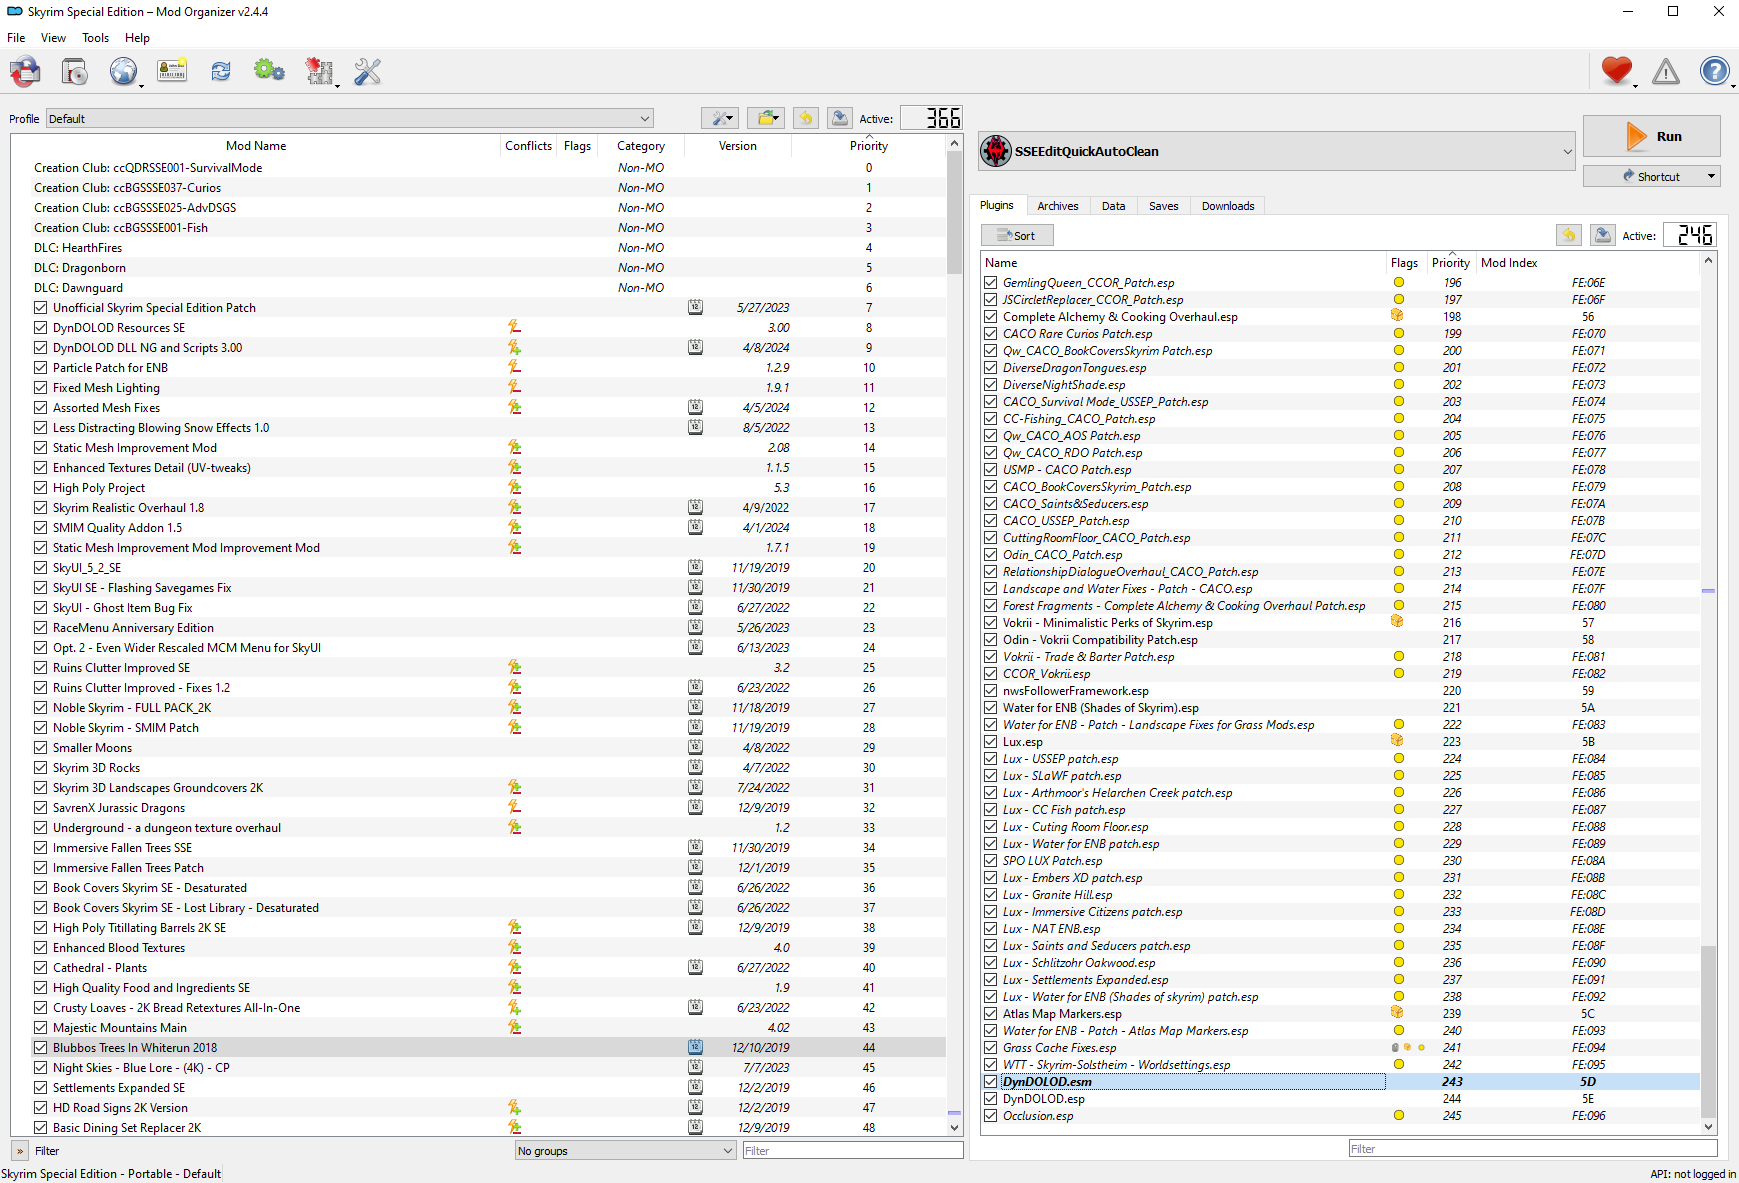This screenshot has height=1183, width=1739.
Task: Disable DynDOLOD.esm plugin checkbox
Action: (990, 1082)
